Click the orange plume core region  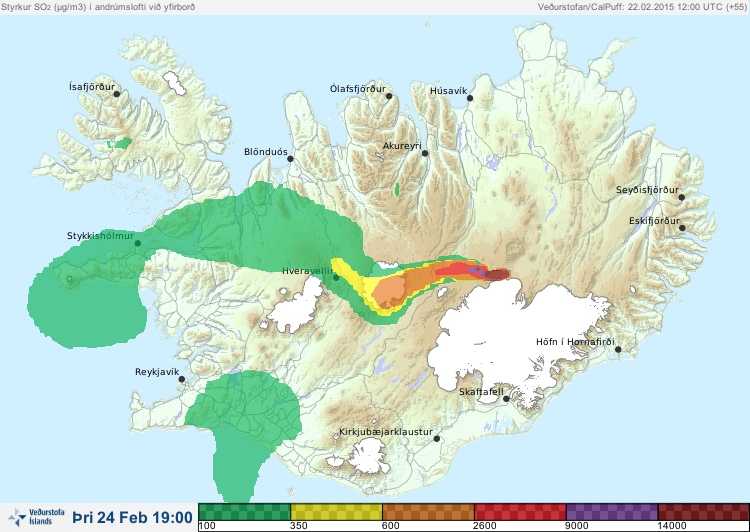click(390, 292)
